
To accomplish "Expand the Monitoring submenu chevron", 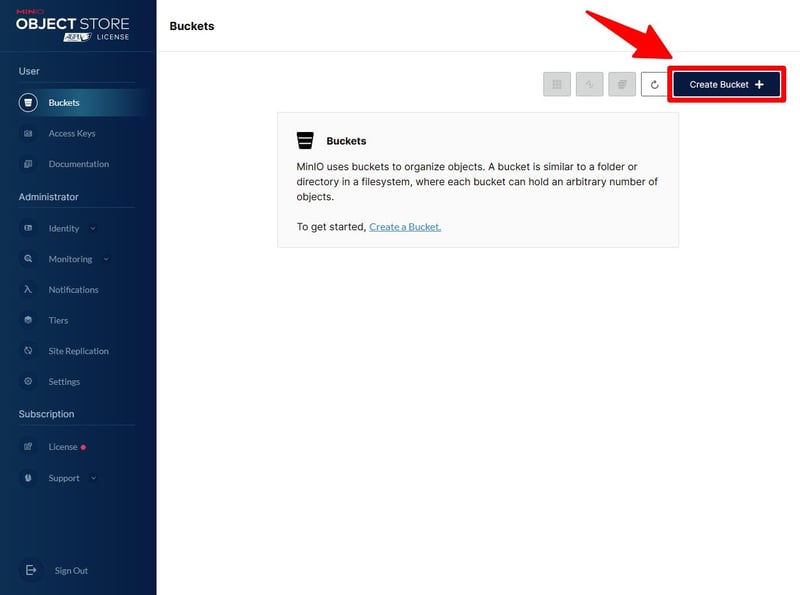I will coord(106,259).
